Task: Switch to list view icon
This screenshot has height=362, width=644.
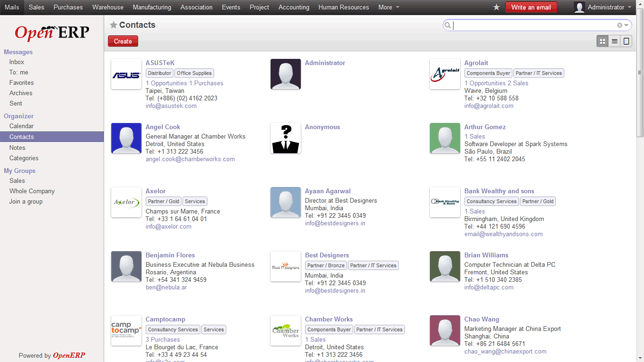Action: tap(614, 41)
